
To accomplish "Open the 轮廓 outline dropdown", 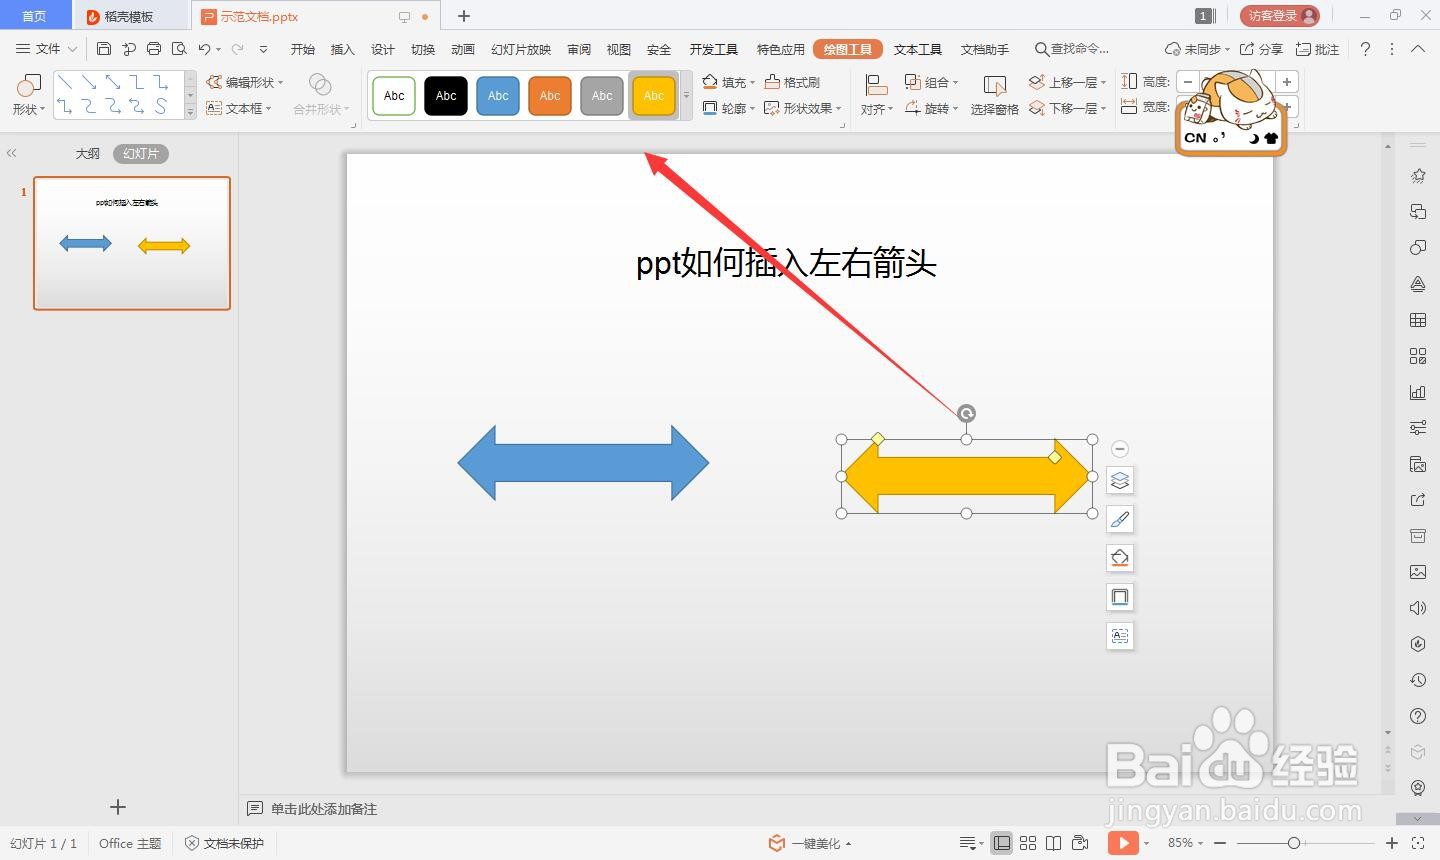I will (x=729, y=108).
